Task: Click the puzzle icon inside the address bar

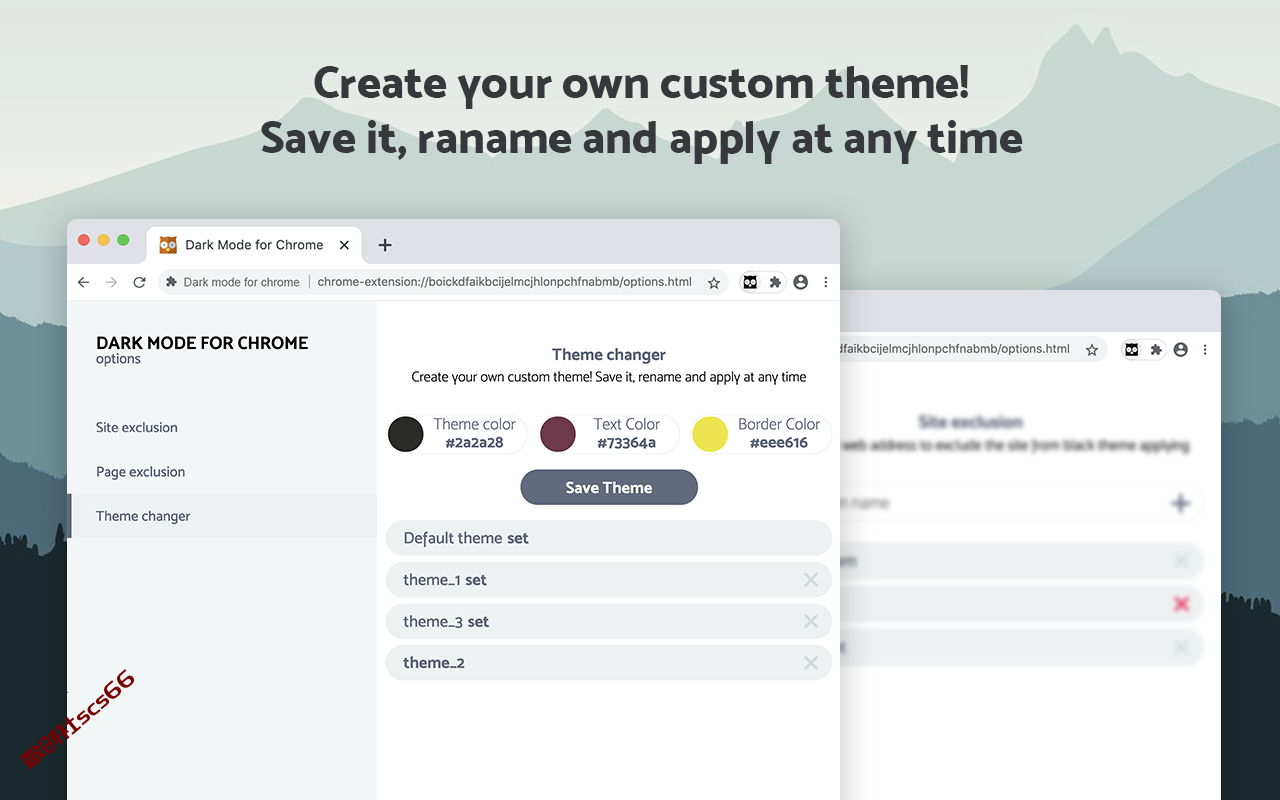Action: [x=172, y=282]
